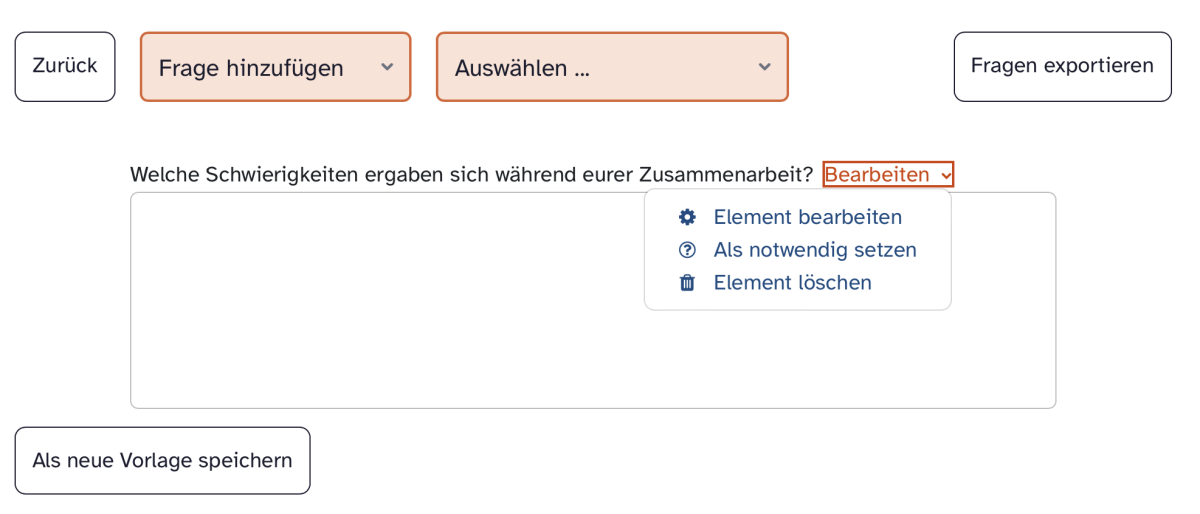Toggle the Bearbeiten action menu
The image size is (1200, 514).
click(888, 175)
